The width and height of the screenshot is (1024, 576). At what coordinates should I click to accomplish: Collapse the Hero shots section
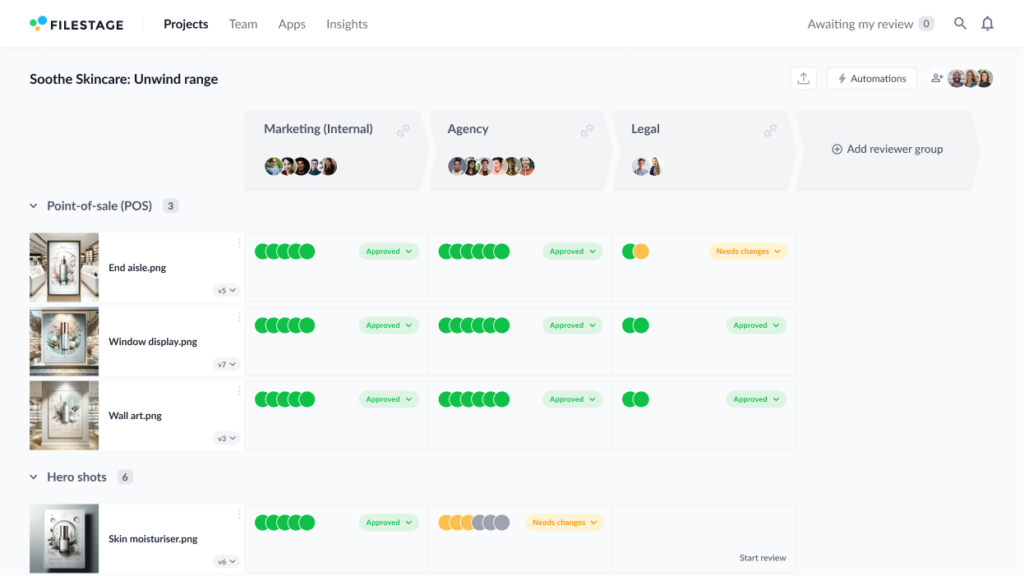pos(34,477)
